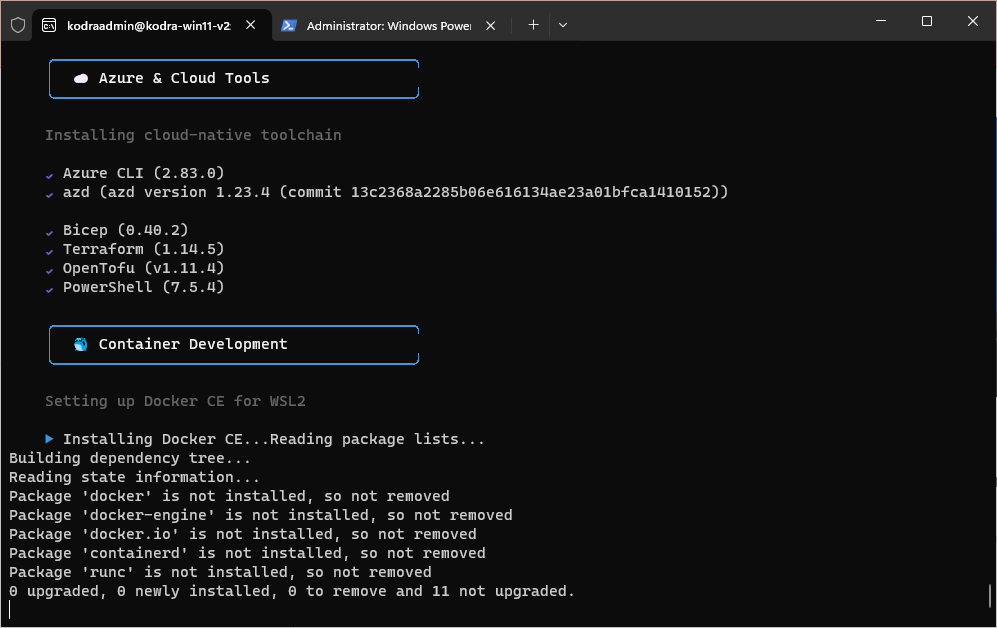
Task: Click the checkmark beside Azure CLI (2.83.0)
Action: pyautogui.click(x=49, y=173)
